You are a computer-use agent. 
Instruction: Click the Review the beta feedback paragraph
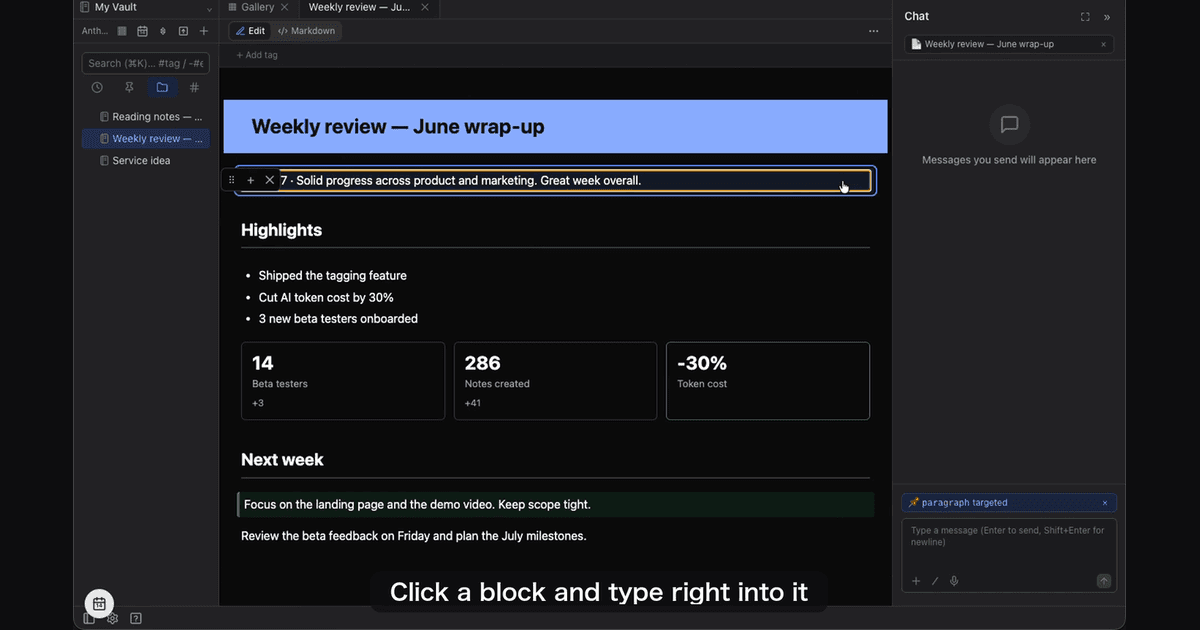point(414,536)
